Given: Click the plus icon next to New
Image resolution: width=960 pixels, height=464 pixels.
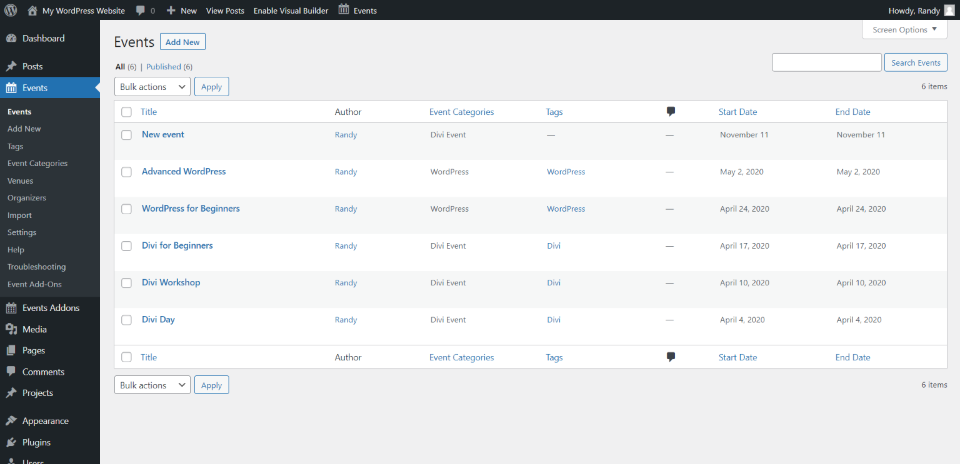Looking at the screenshot, I should point(171,11).
